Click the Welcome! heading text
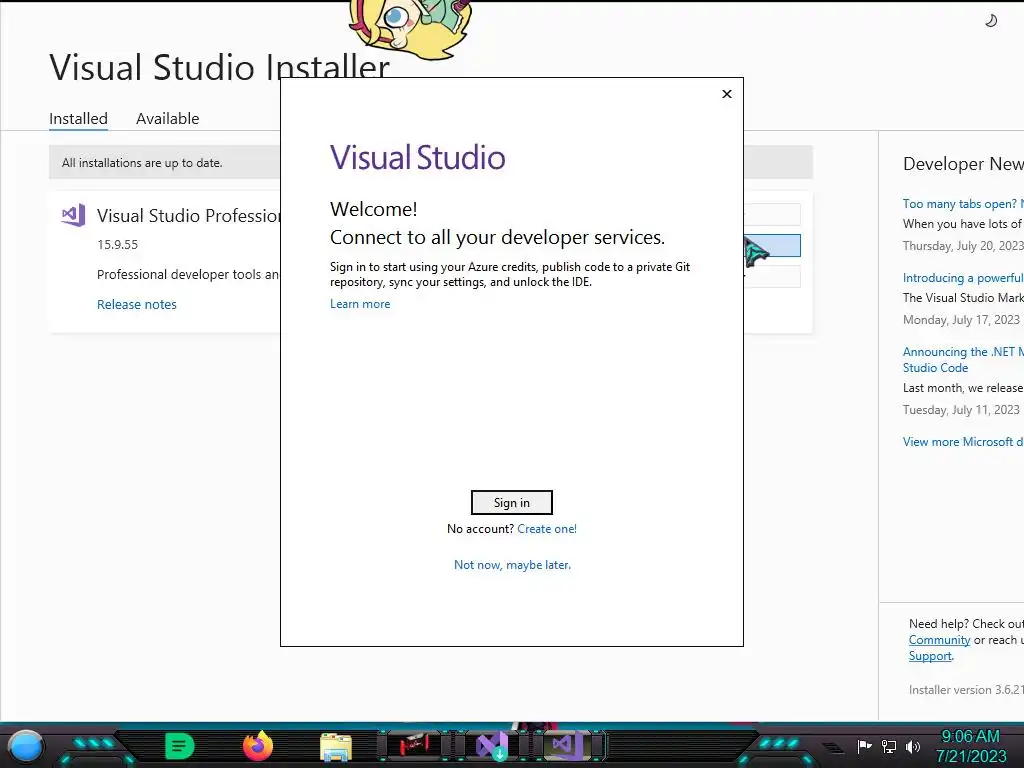Viewport: 1024px width, 768px height. (x=374, y=209)
